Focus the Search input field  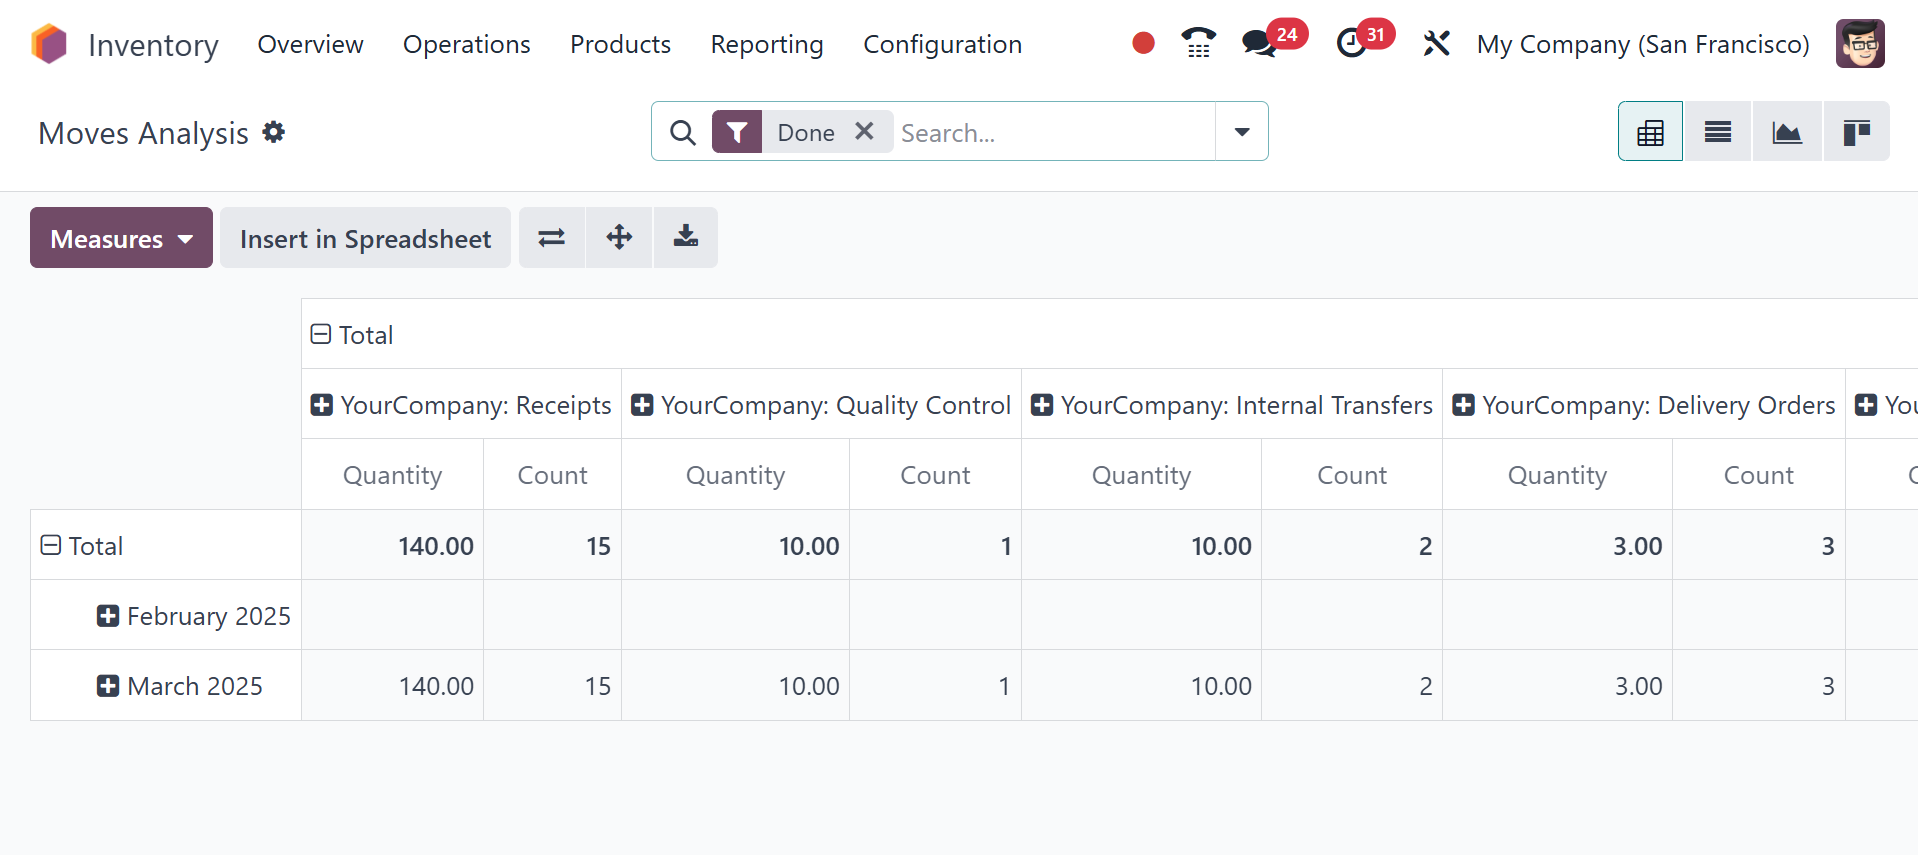point(1050,132)
